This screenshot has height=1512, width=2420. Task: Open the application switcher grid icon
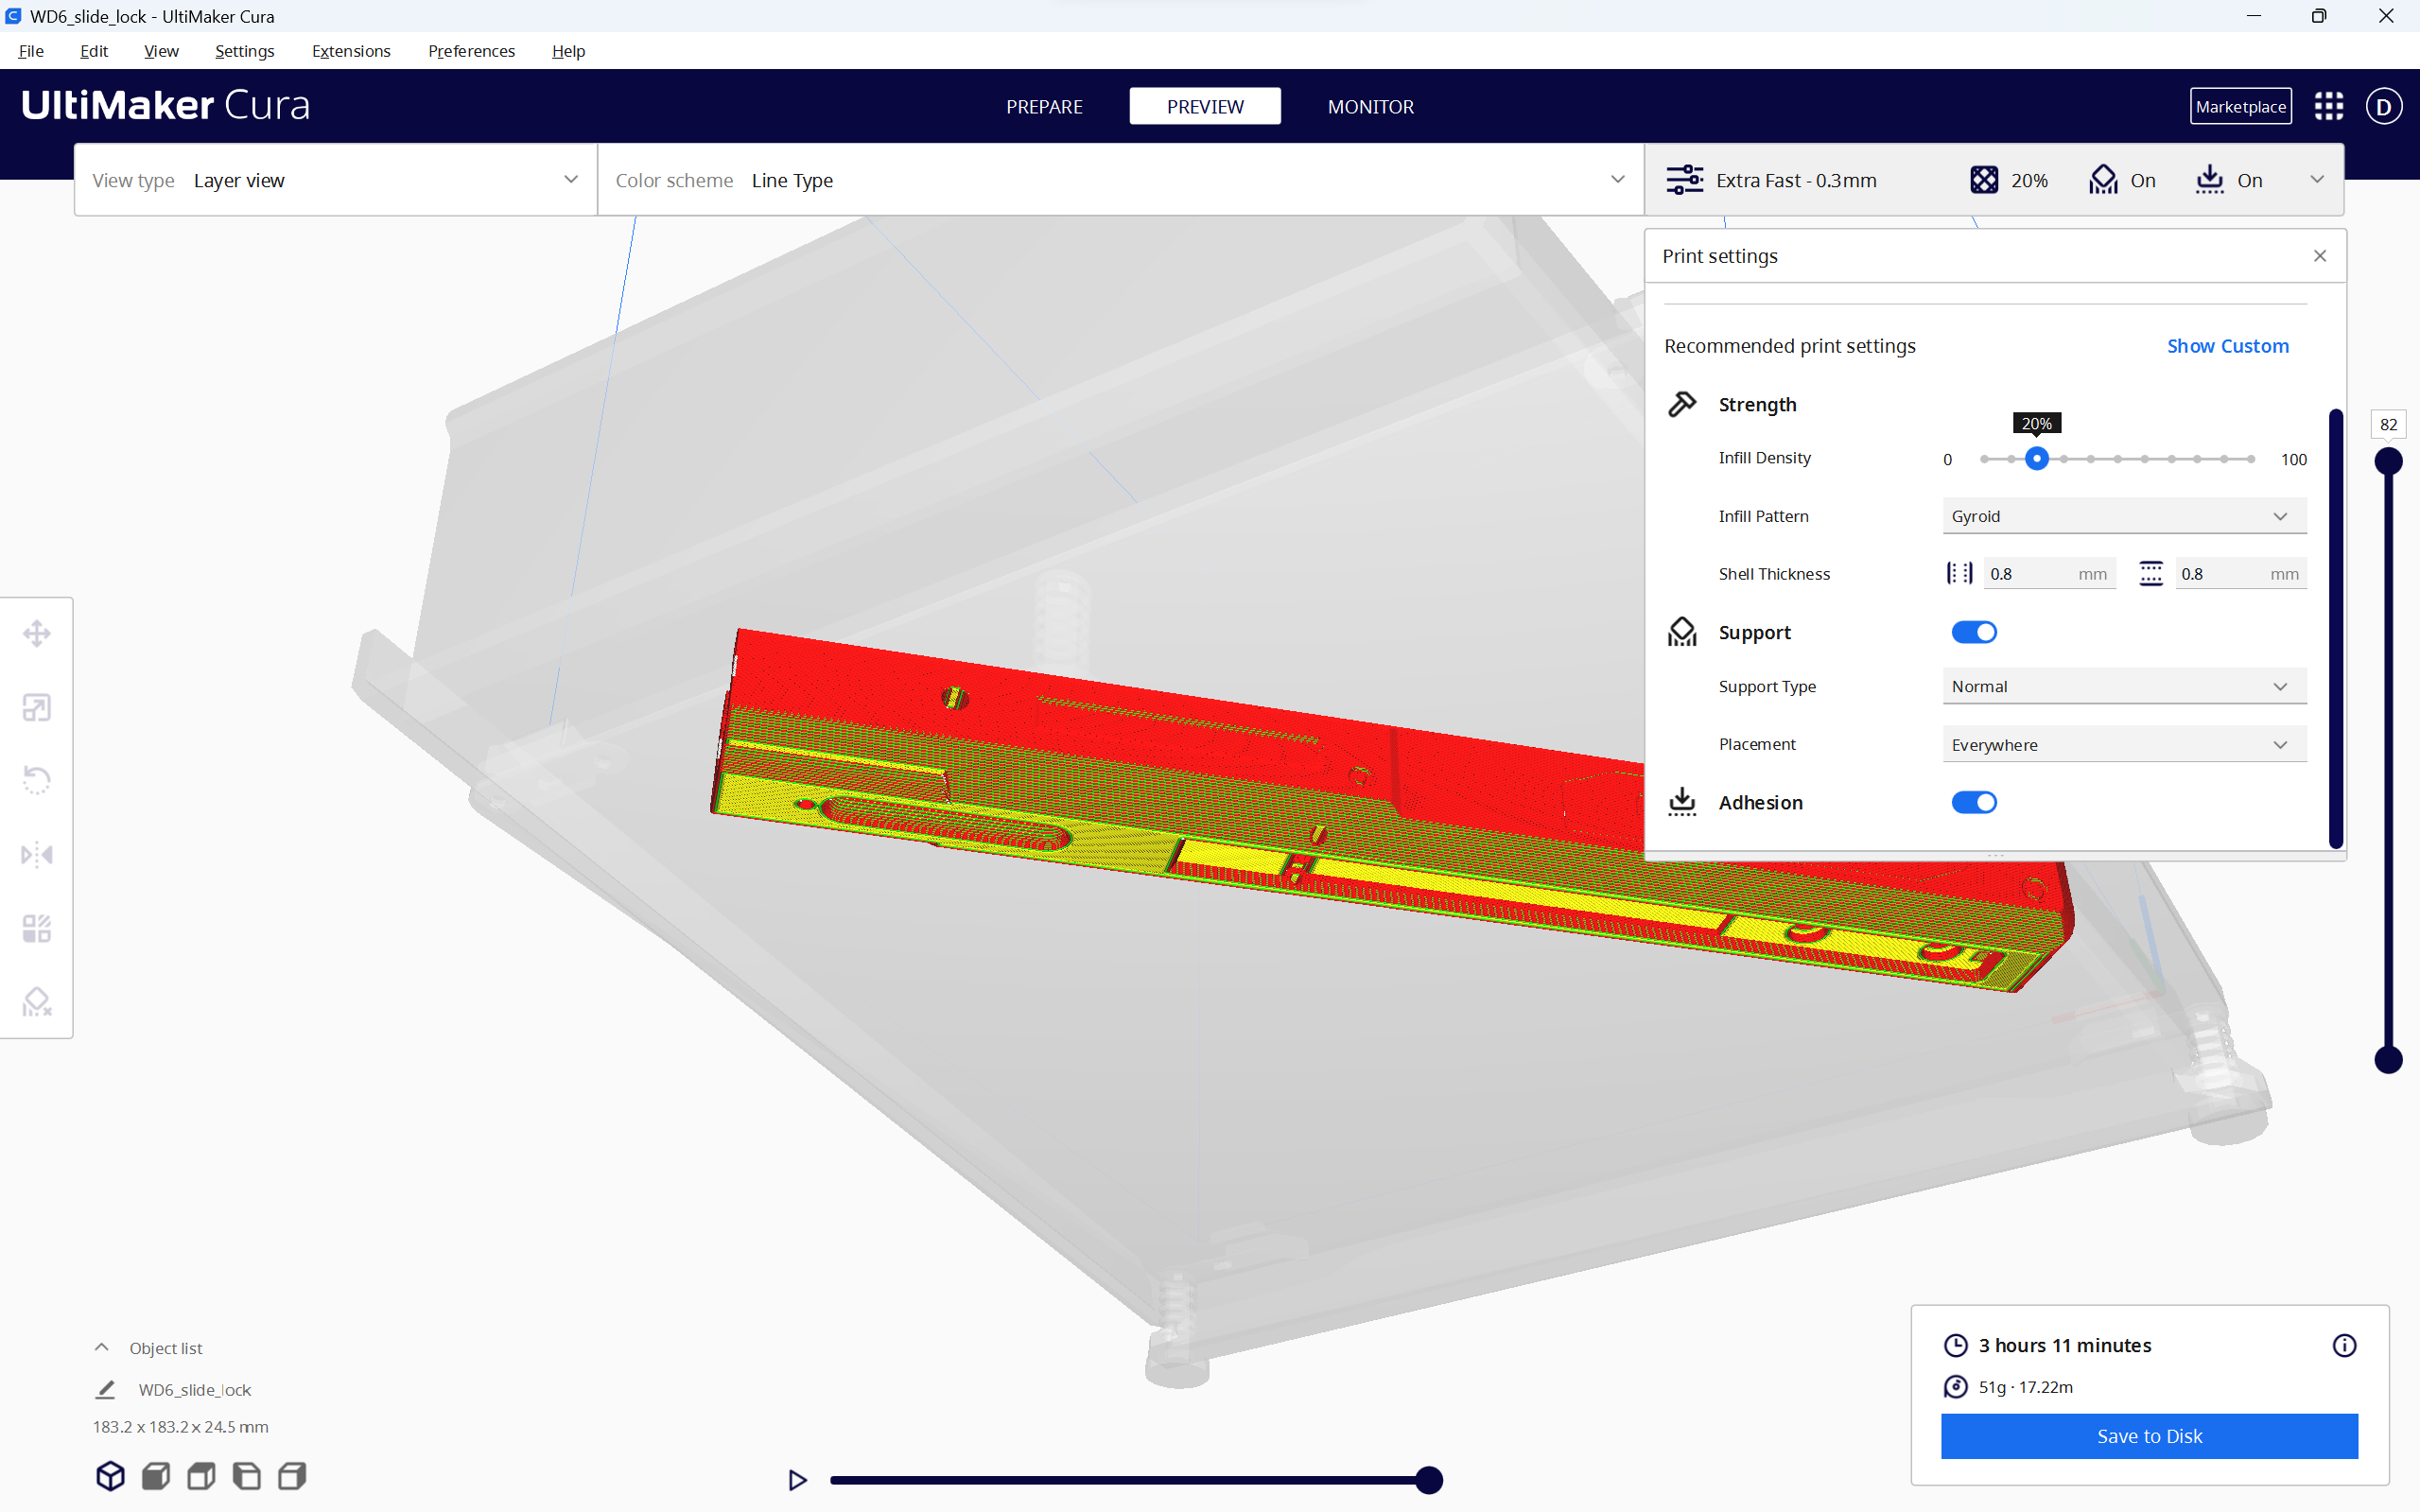click(x=2329, y=106)
